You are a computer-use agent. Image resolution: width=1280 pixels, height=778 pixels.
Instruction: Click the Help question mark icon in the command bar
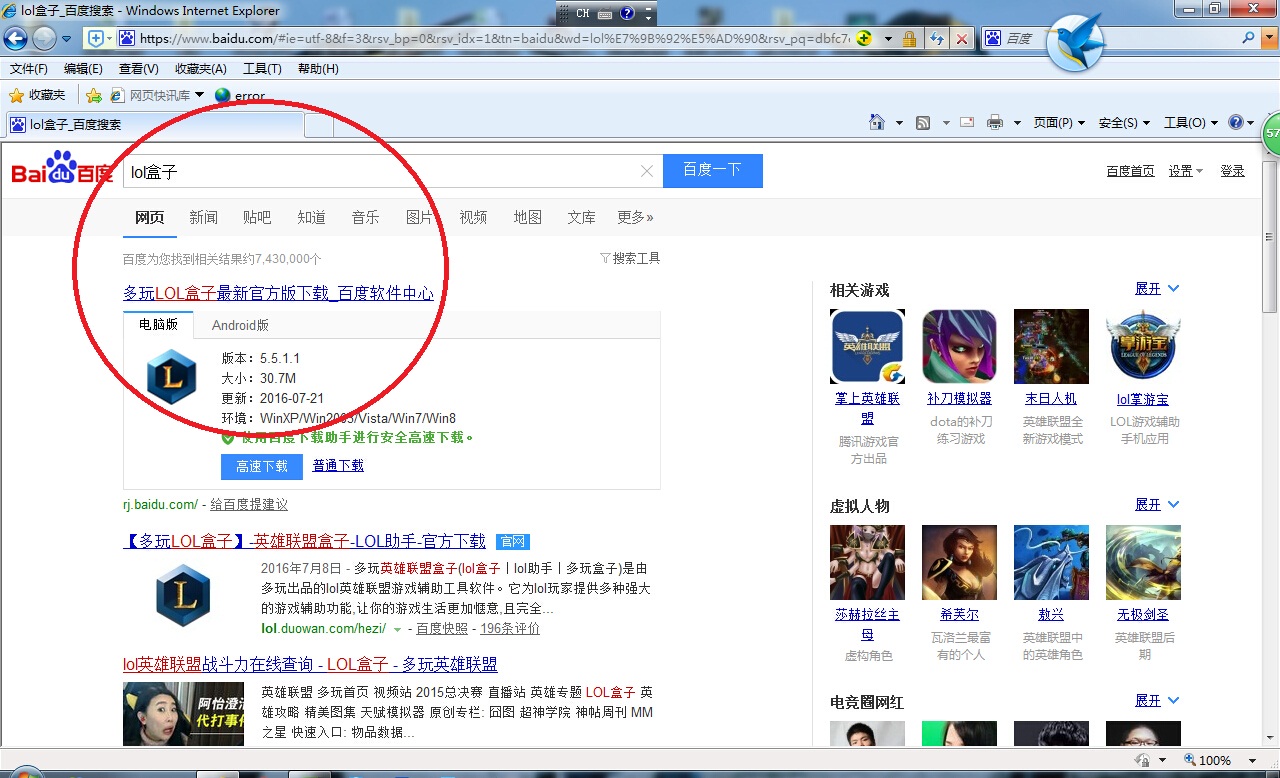coord(1236,122)
